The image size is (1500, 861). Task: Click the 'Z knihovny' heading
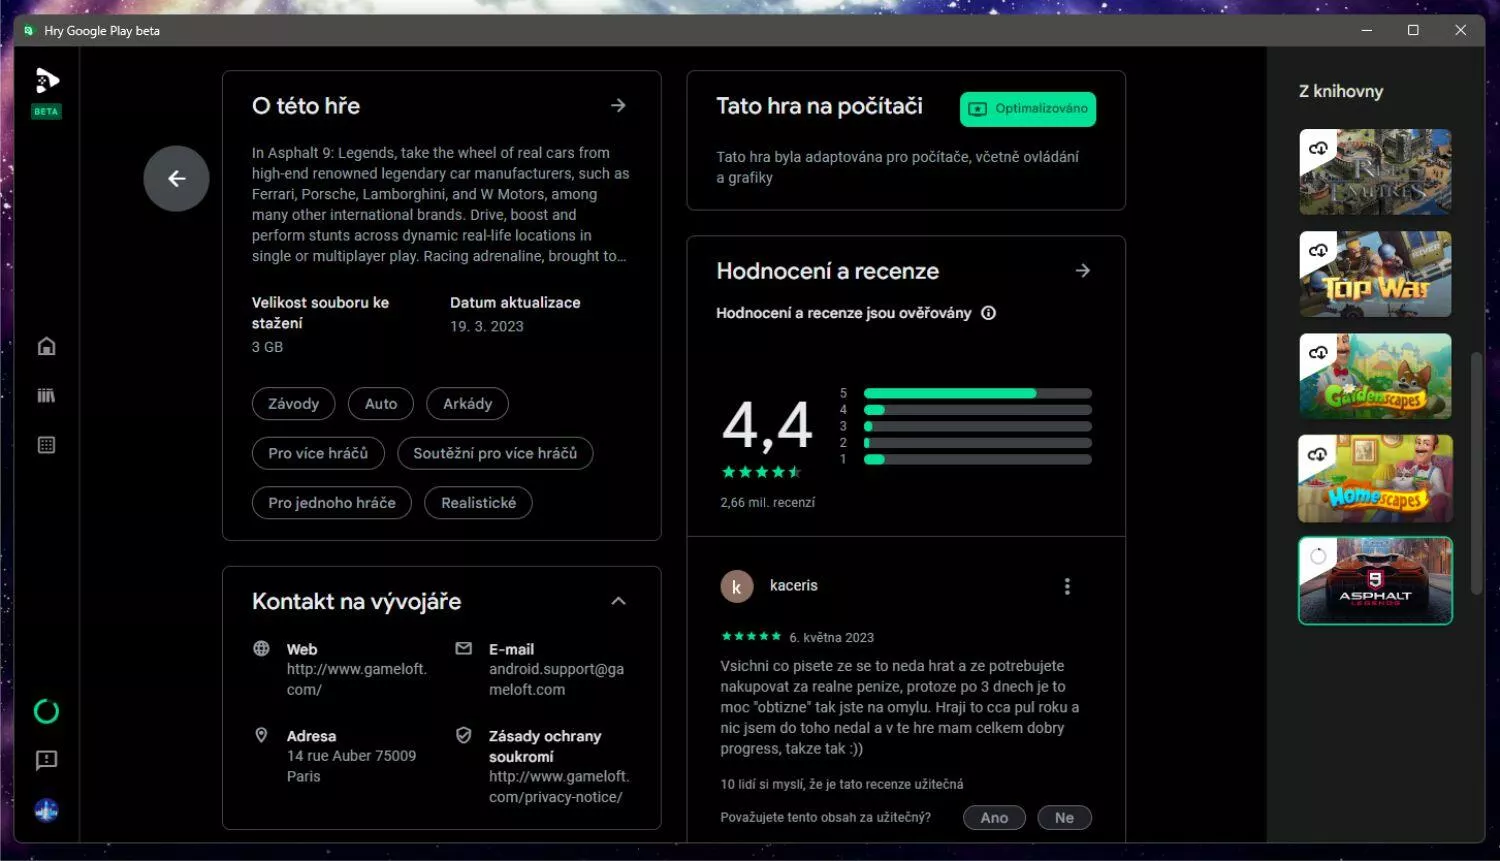point(1341,91)
